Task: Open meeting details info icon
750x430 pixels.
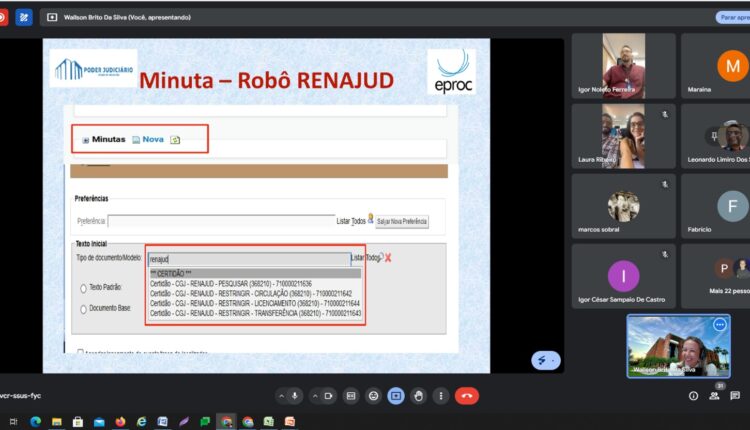Action: [693, 396]
